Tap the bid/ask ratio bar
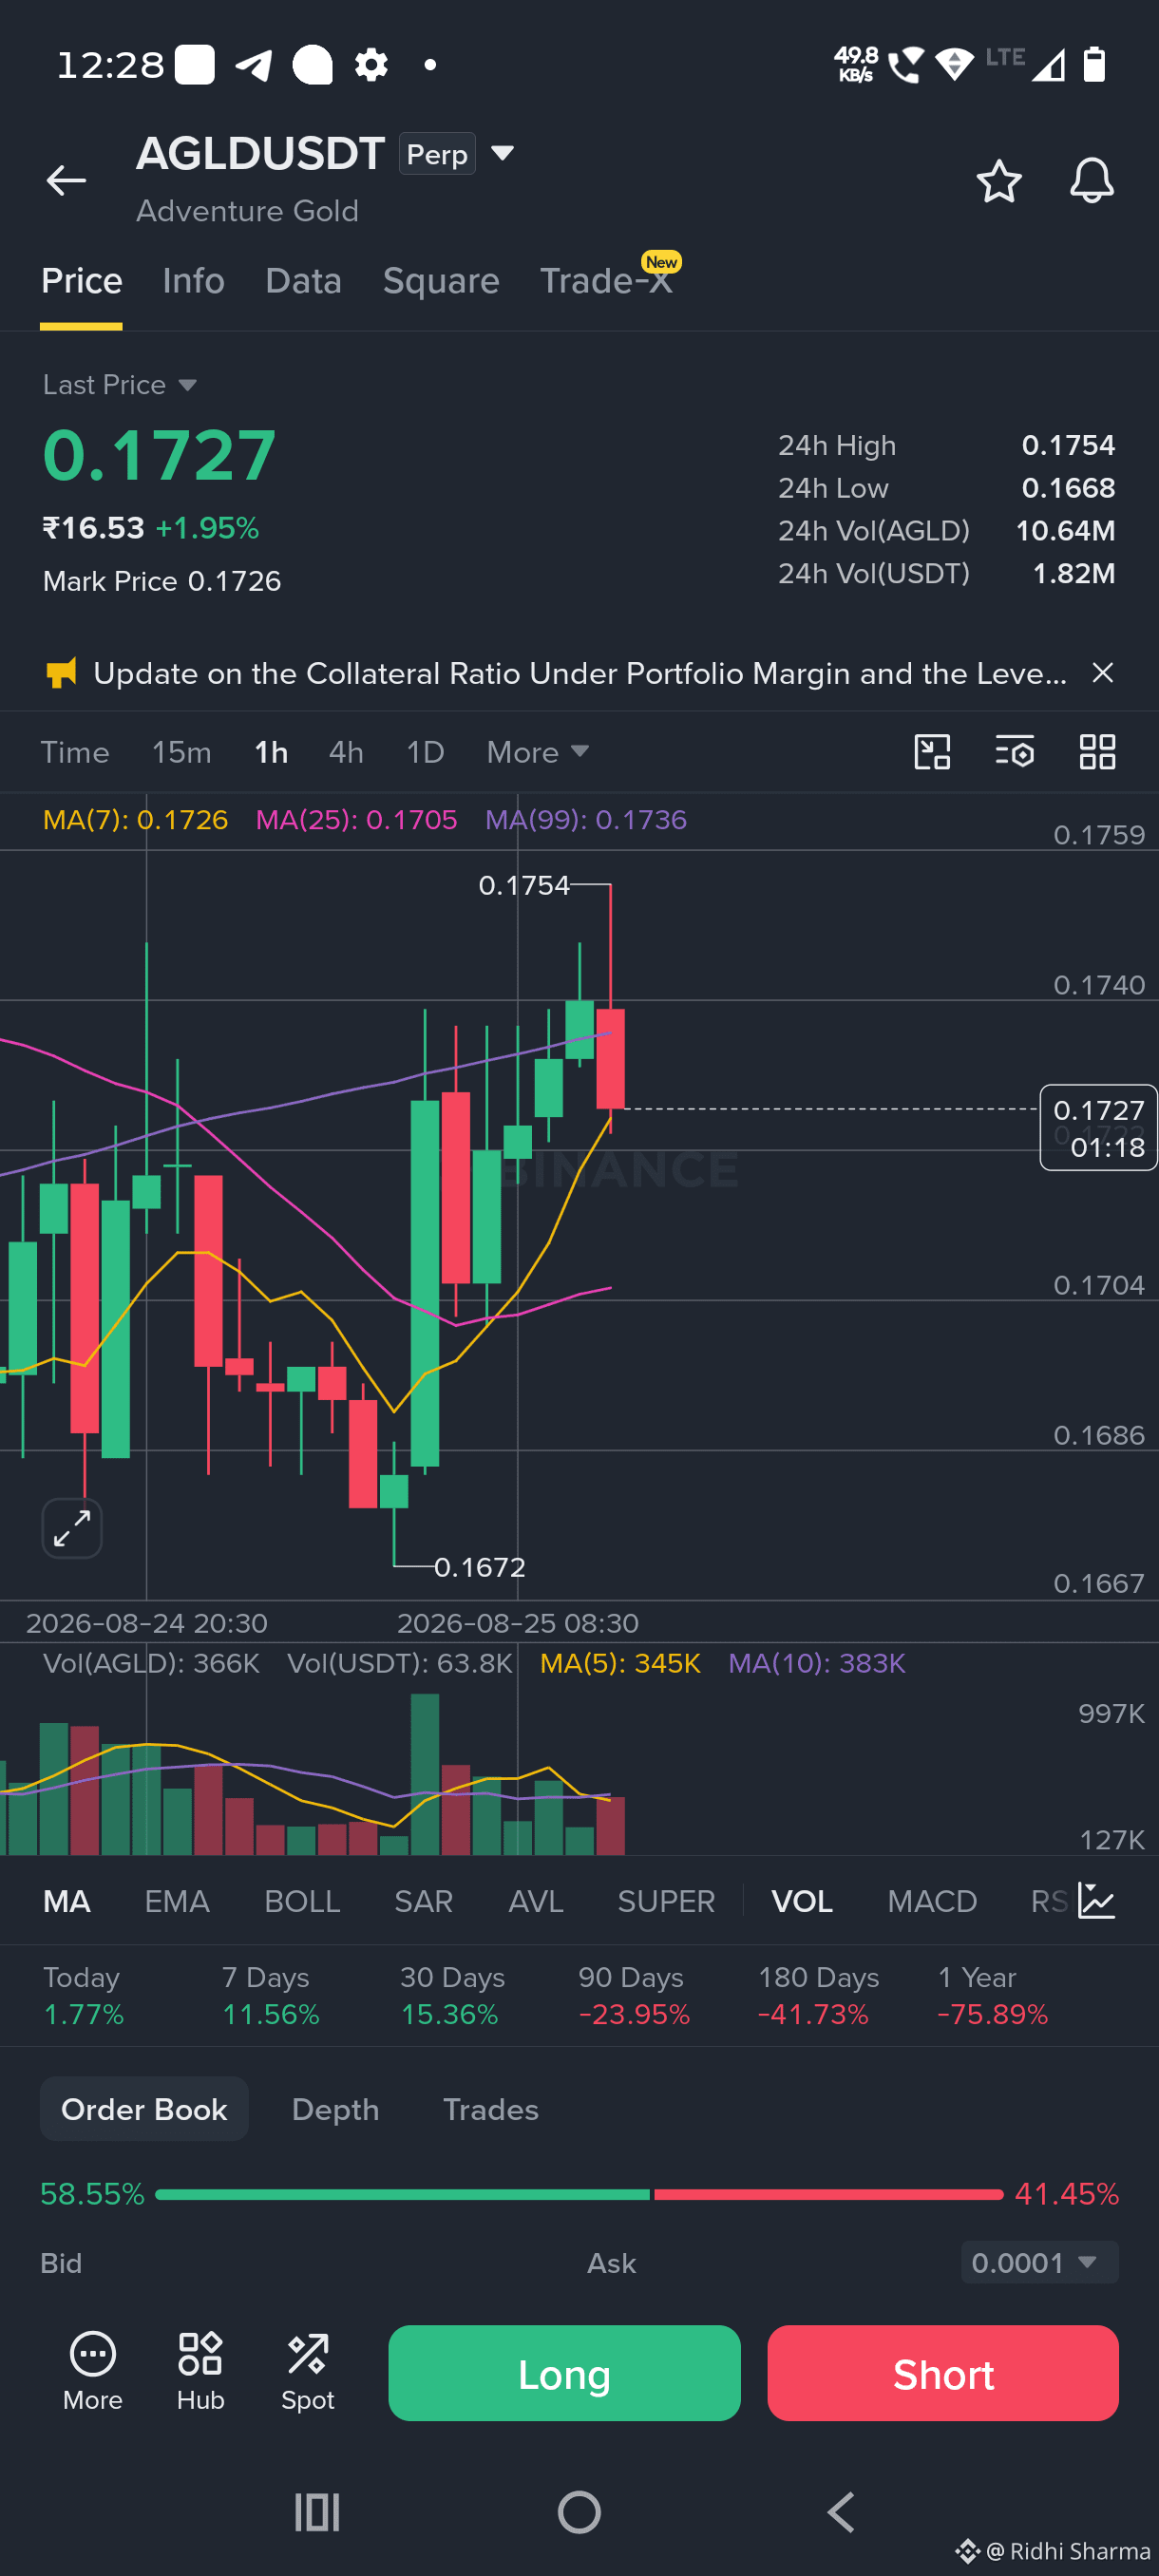Screen dimensions: 1159x2576 pos(579,2194)
